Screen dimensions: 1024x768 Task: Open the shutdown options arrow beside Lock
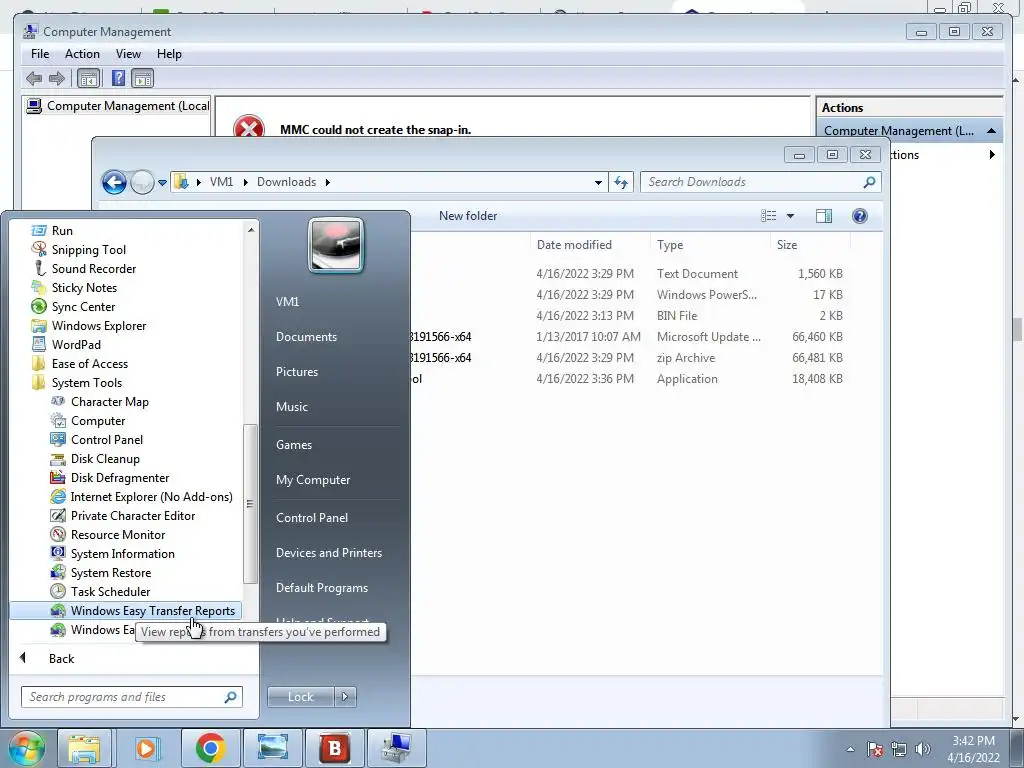click(x=345, y=697)
